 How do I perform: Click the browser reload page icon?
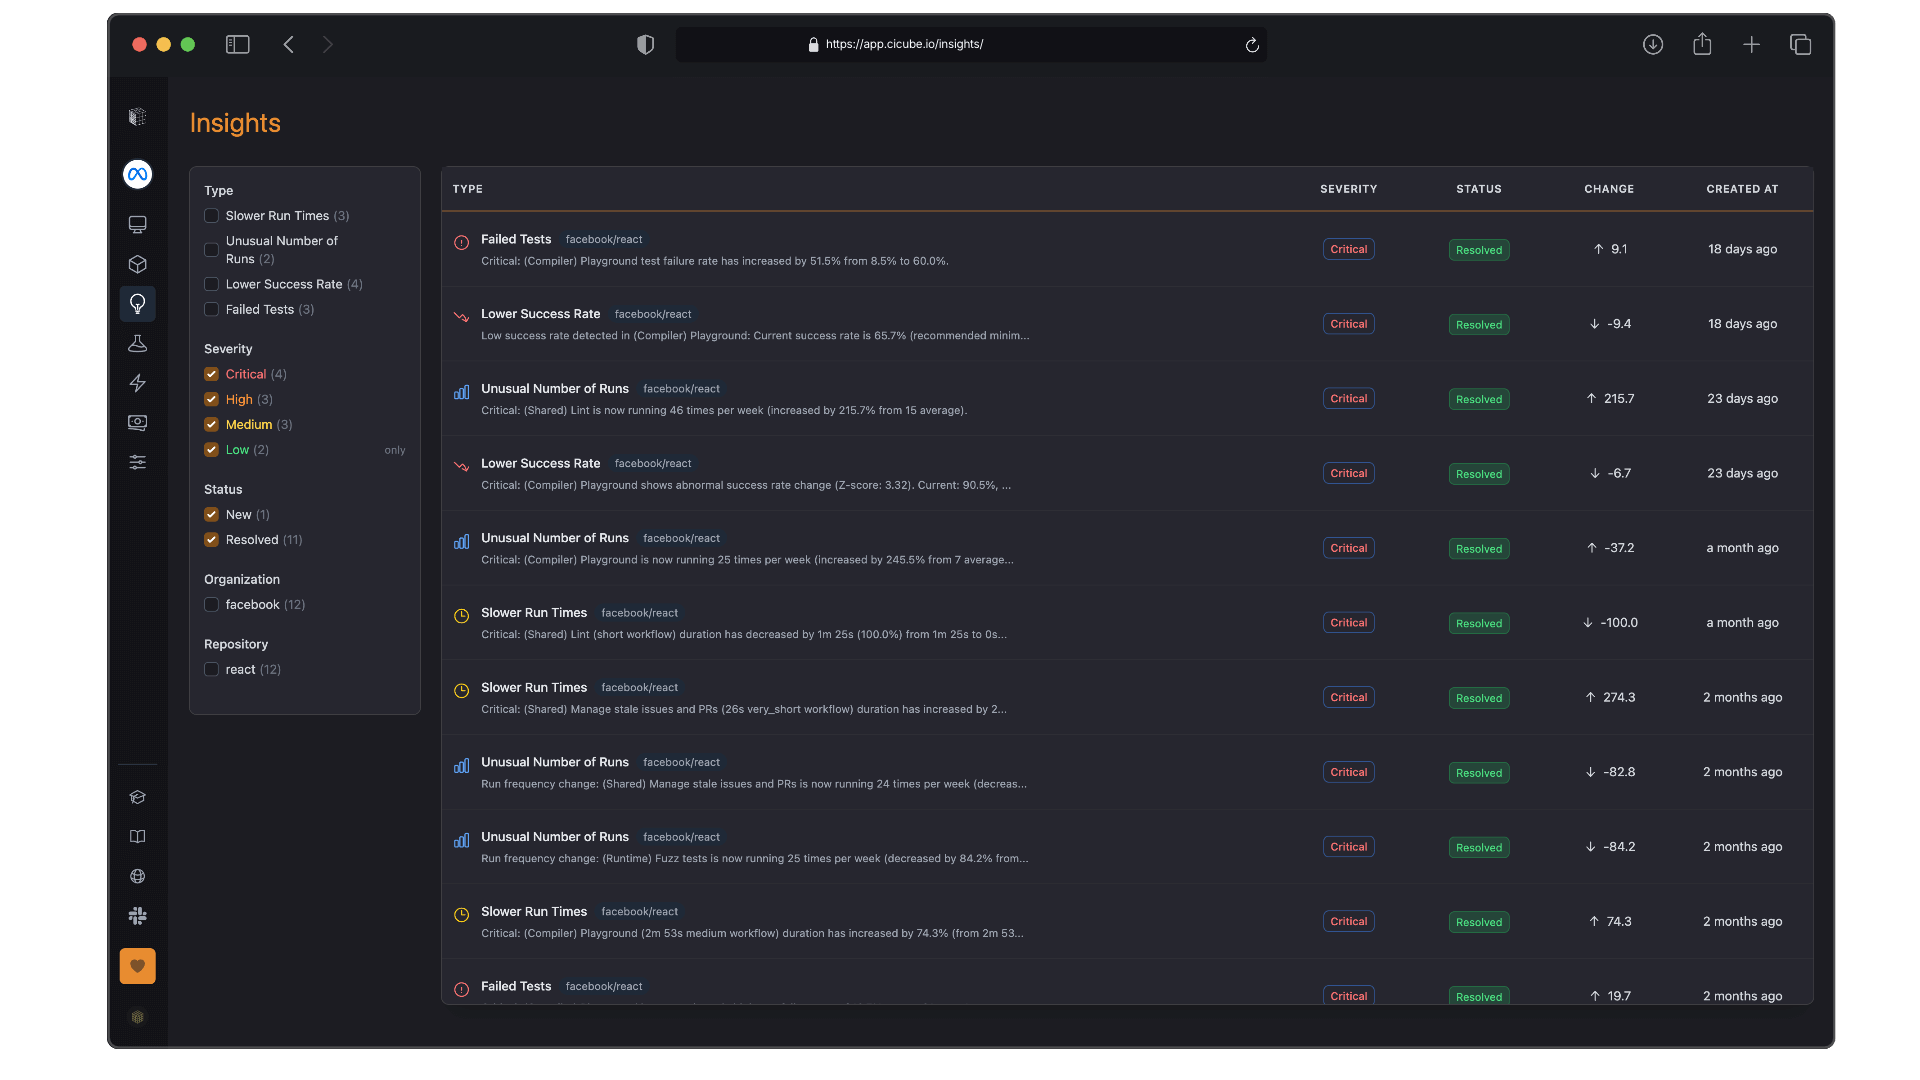tap(1252, 45)
